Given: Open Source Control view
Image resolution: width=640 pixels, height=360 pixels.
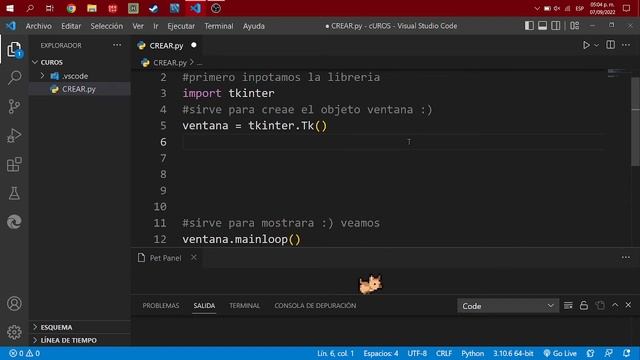Looking at the screenshot, I should (14, 106).
